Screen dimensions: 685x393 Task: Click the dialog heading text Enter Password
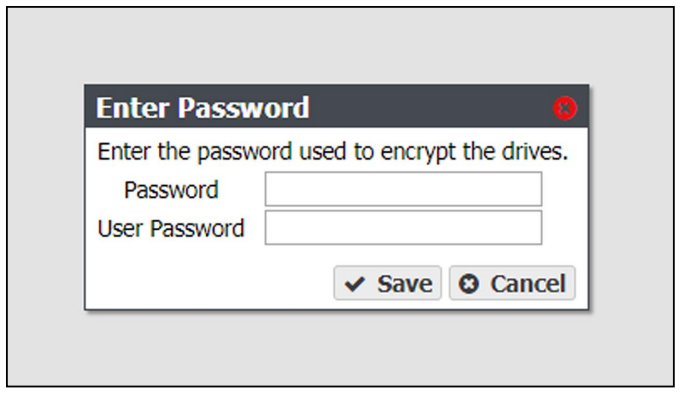203,107
